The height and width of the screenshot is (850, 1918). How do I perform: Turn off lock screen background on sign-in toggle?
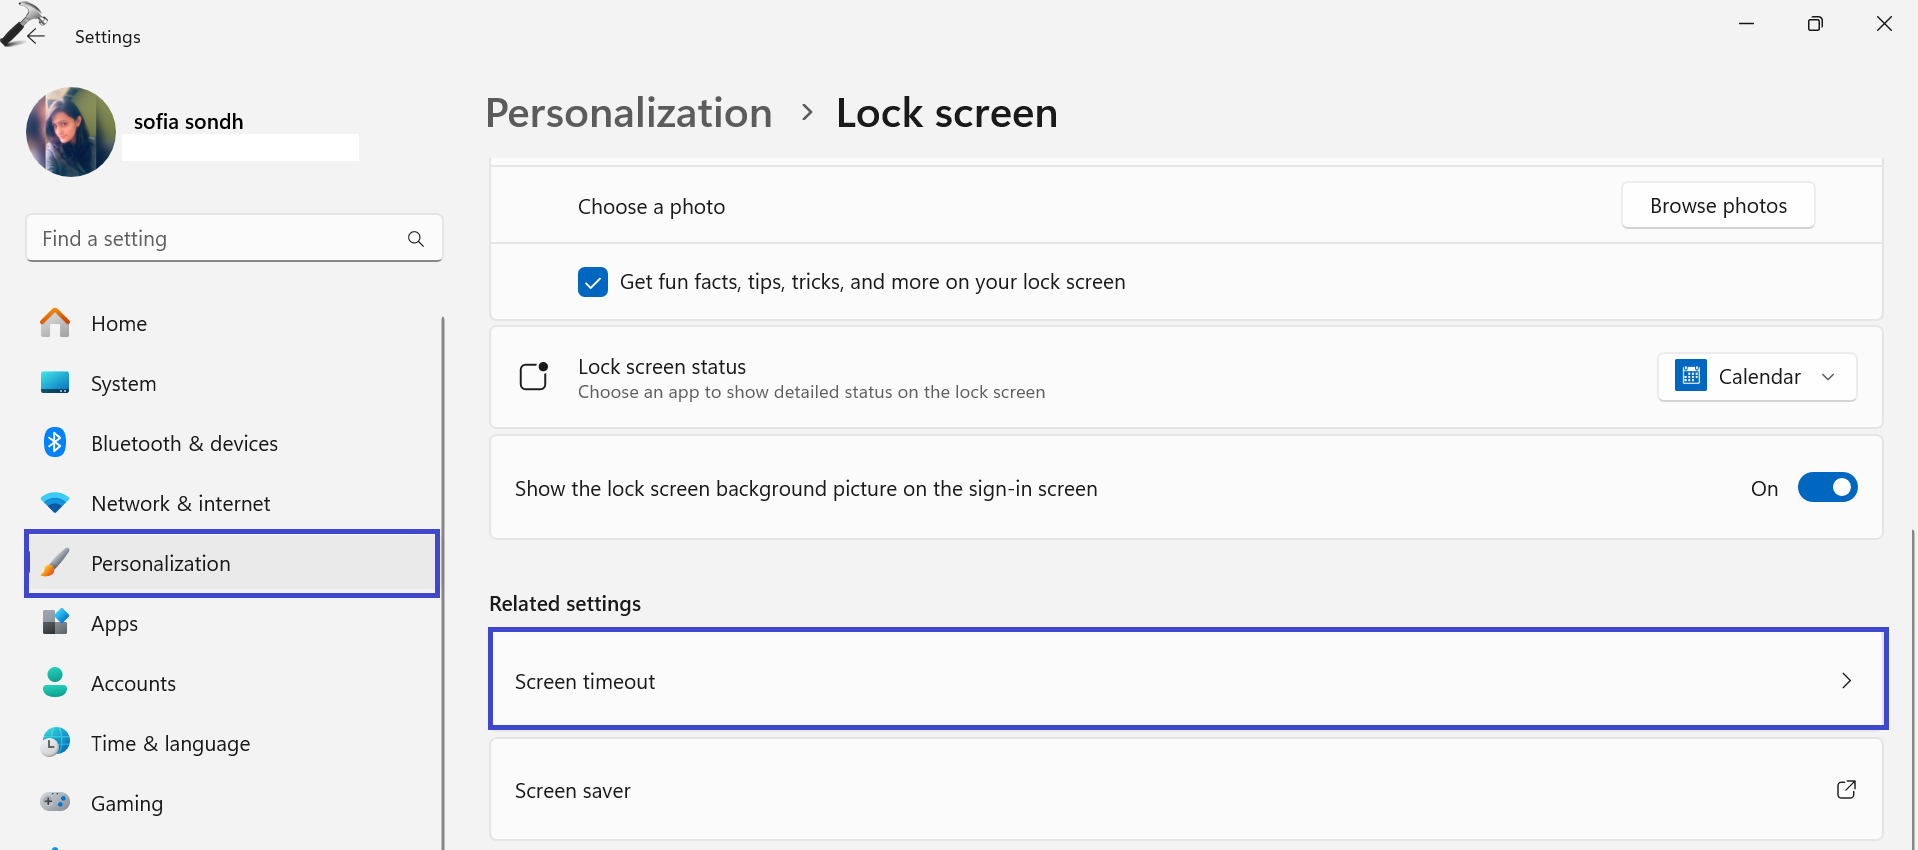(x=1827, y=488)
